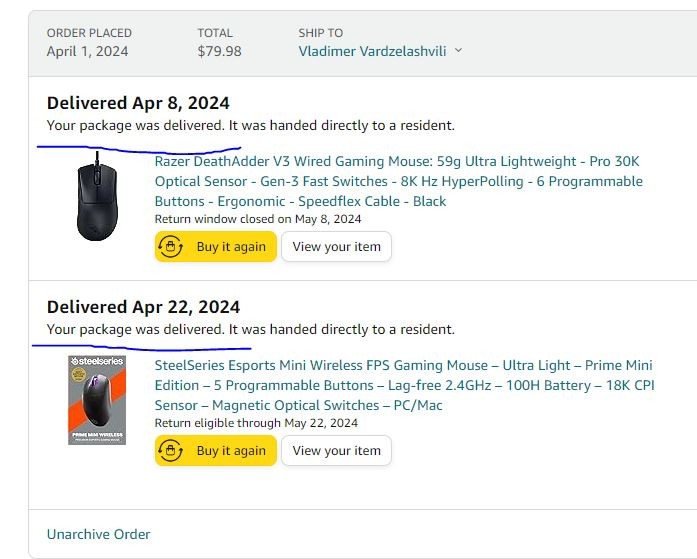Viewport: 697px width, 559px height.
Task: Open the Razer DeathAdder V3 product thumbnail
Action: click(x=96, y=195)
